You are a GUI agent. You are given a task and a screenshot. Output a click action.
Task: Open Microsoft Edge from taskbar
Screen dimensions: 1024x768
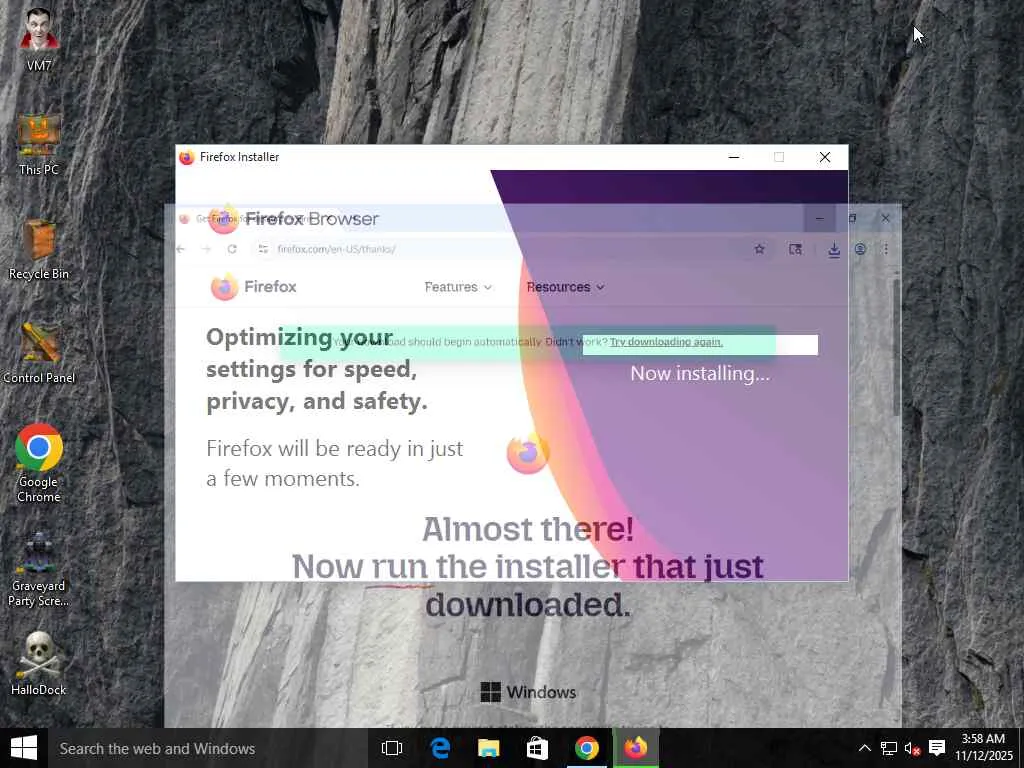(x=441, y=748)
